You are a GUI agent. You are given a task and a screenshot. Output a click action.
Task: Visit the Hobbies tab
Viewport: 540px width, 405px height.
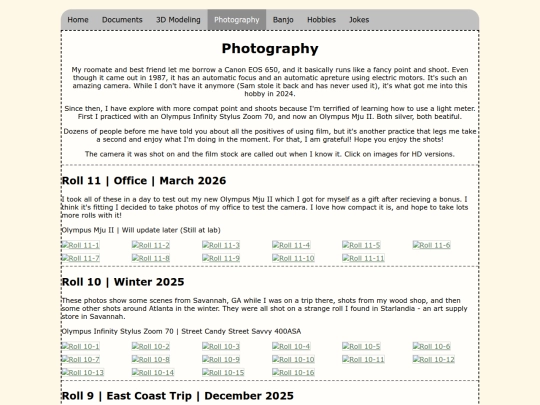pos(321,20)
